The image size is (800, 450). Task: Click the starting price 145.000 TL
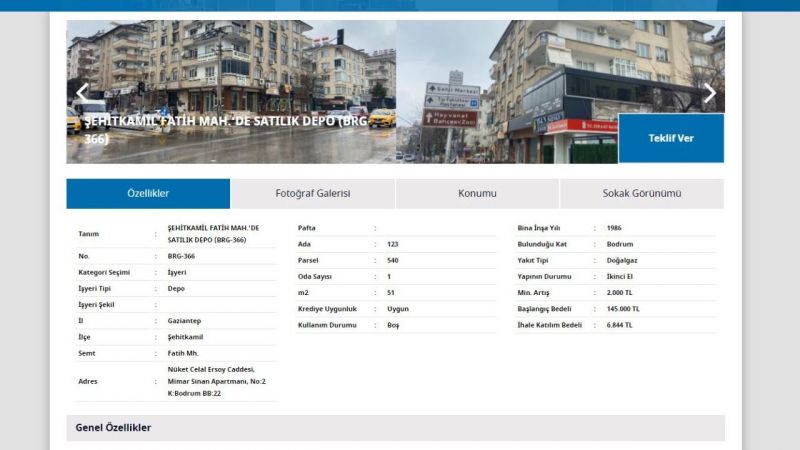(623, 309)
